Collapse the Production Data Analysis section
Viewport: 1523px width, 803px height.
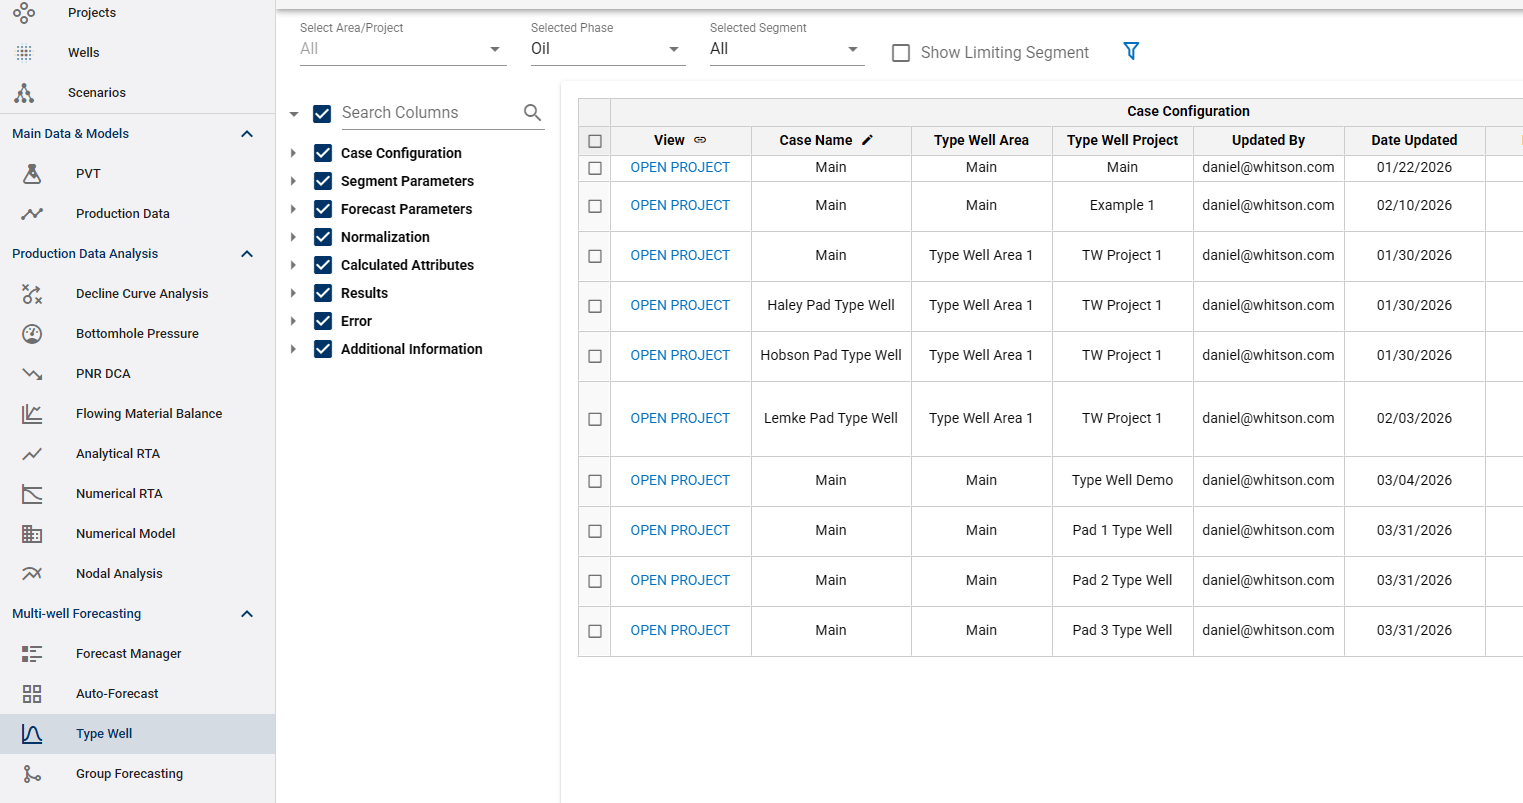(x=247, y=254)
